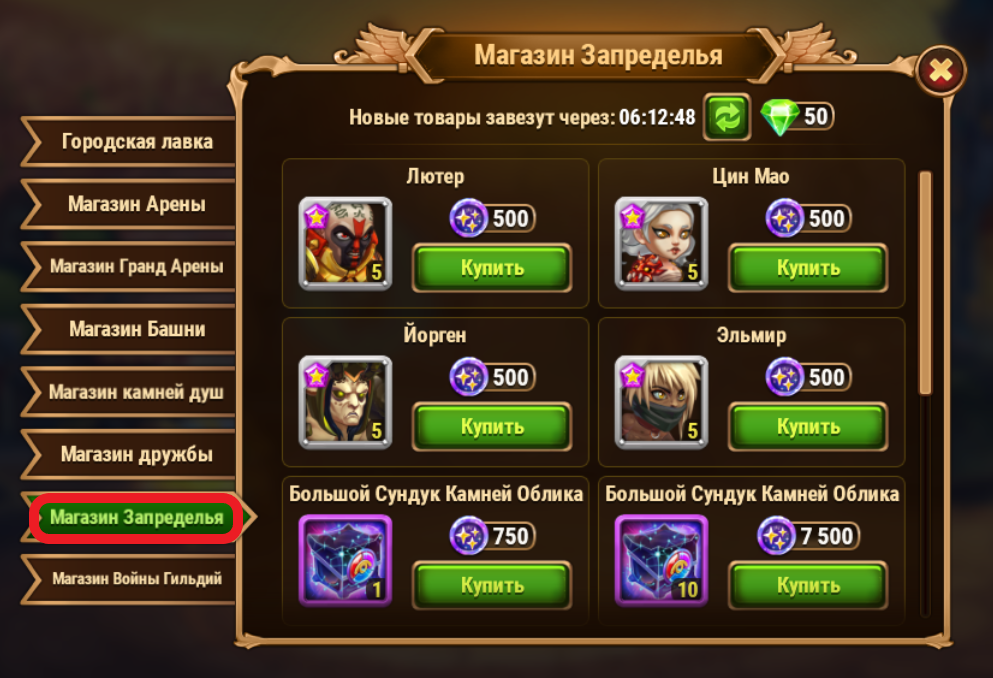Select the Лютер hero portrait

click(345, 243)
